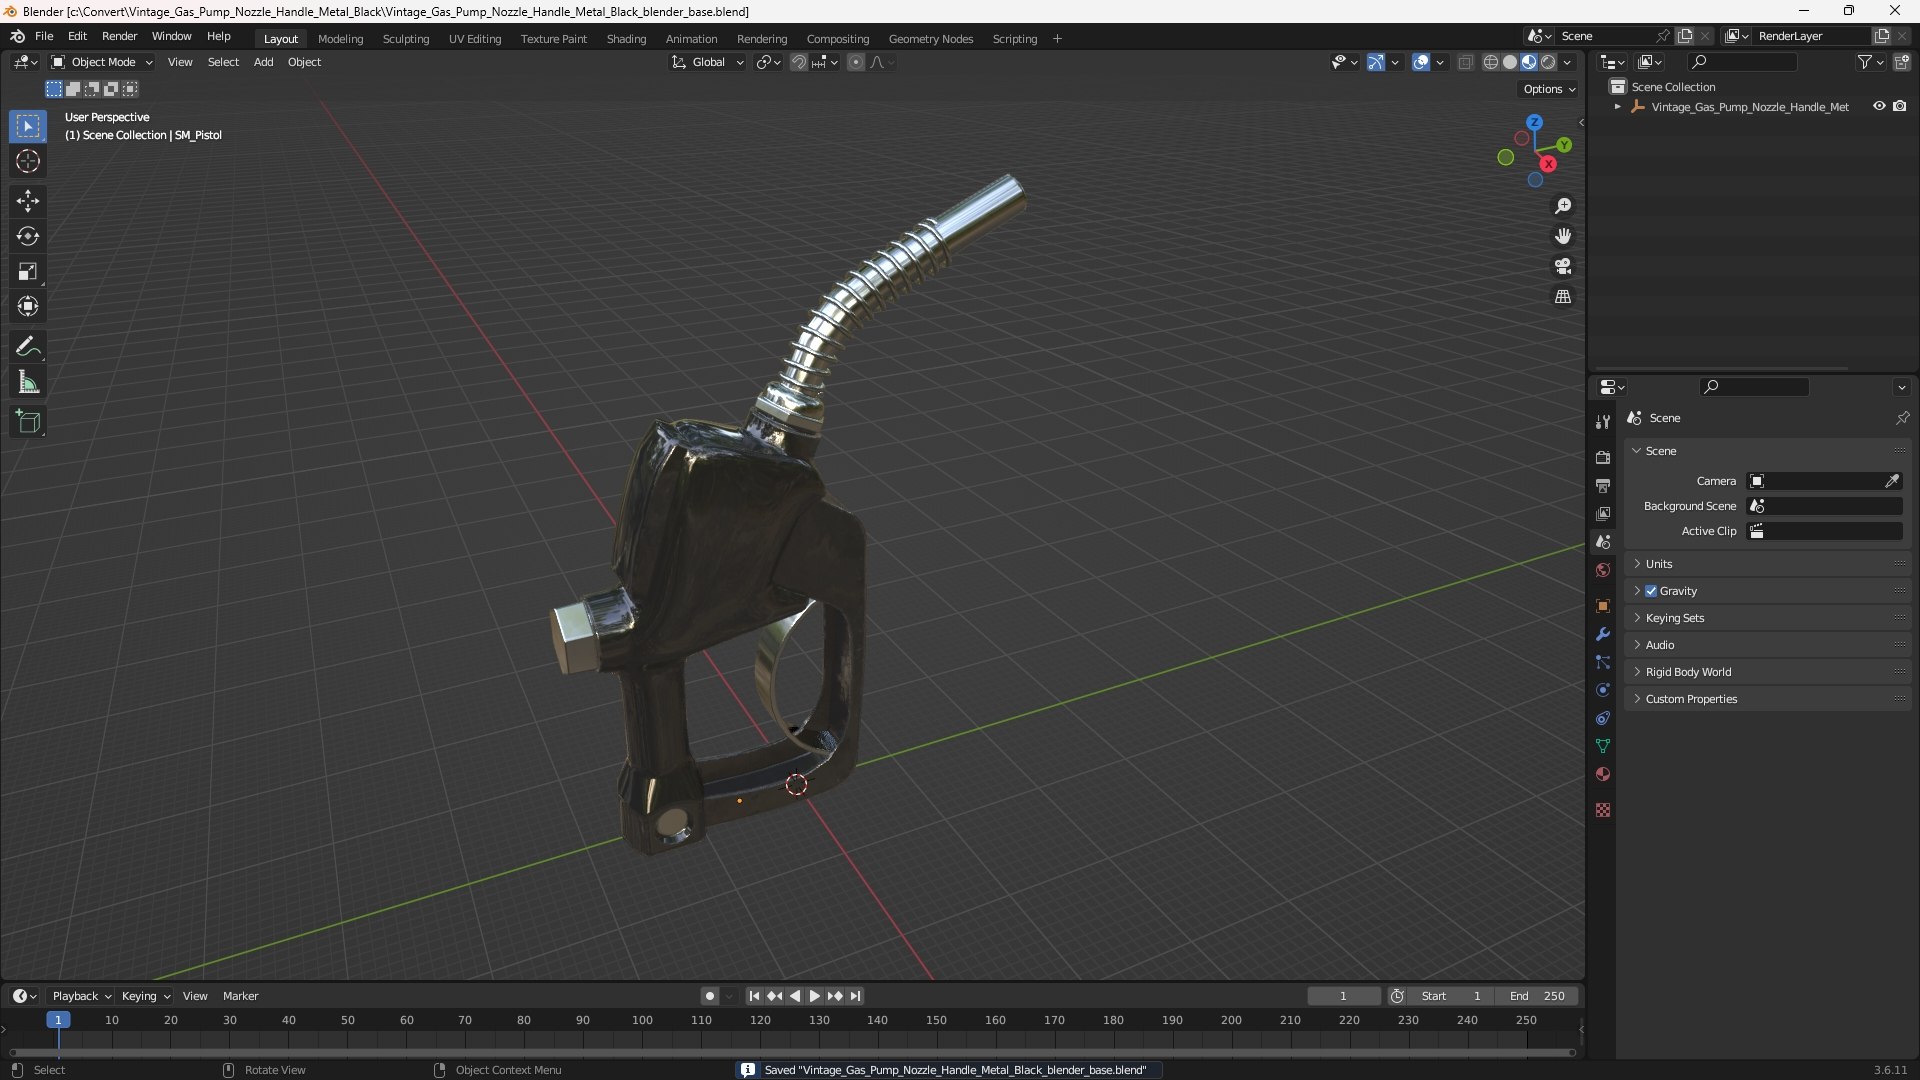Select the Add Cube tool
This screenshot has width=1920, height=1080.
pos(28,422)
